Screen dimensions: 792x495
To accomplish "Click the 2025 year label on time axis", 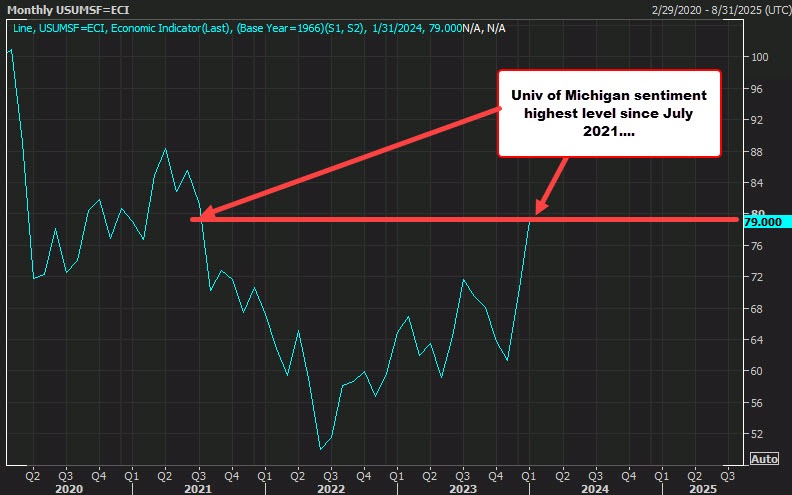I will click(x=703, y=489).
